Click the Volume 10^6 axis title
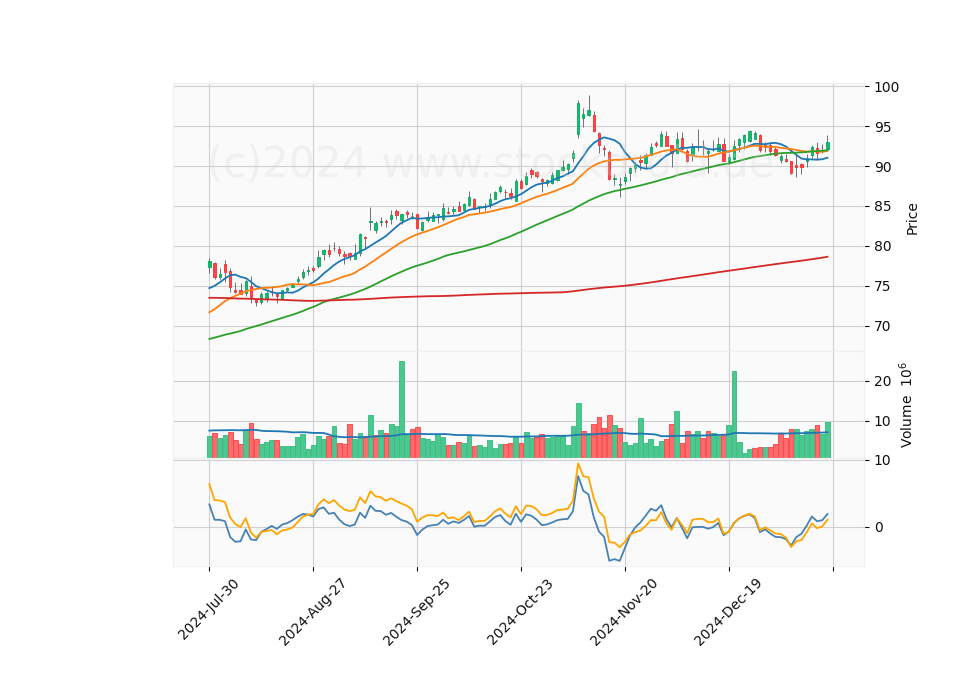 click(906, 405)
